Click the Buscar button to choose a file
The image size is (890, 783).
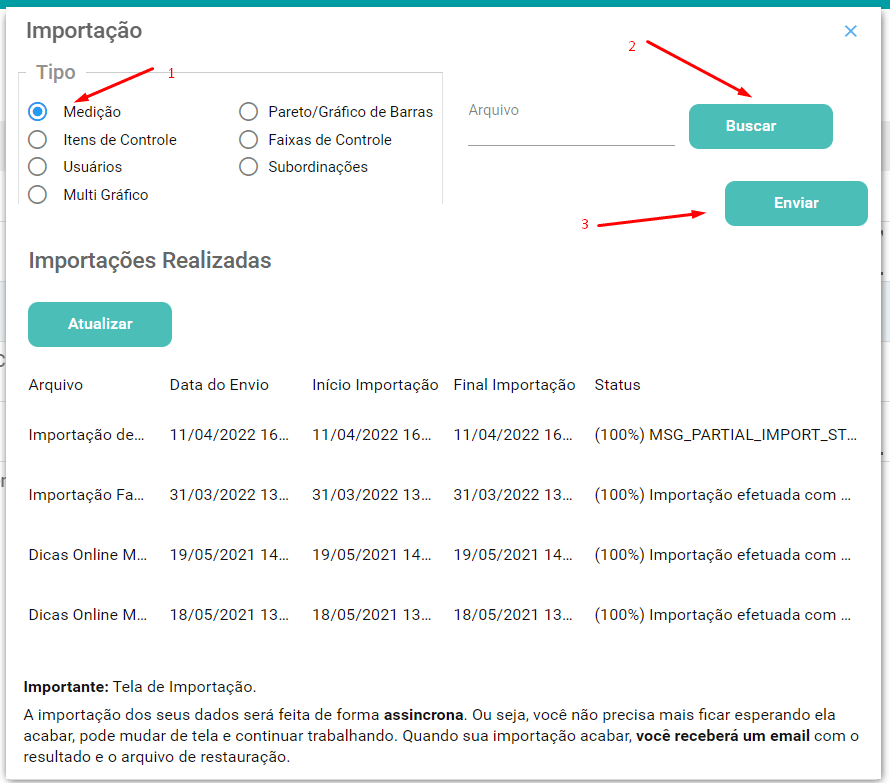pos(760,126)
